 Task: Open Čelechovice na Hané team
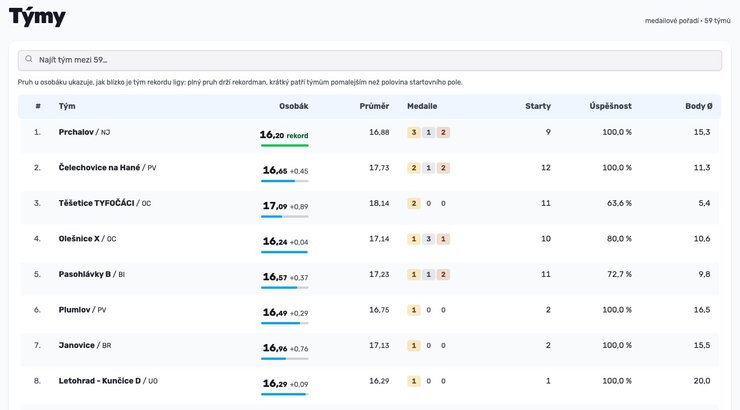(99, 167)
